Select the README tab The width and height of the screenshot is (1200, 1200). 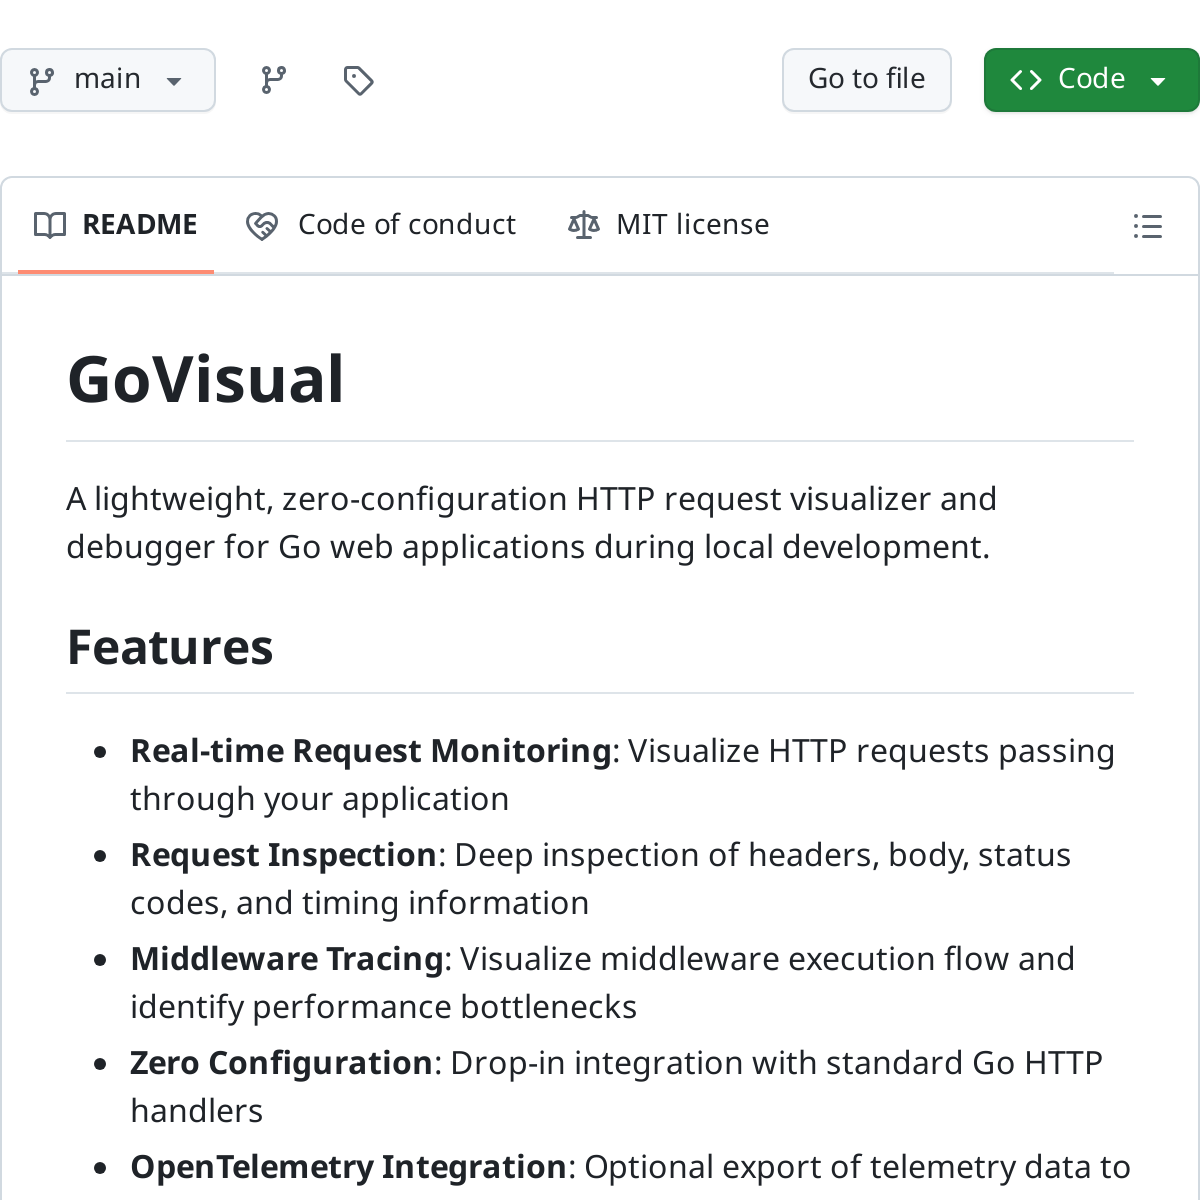[x=116, y=225]
